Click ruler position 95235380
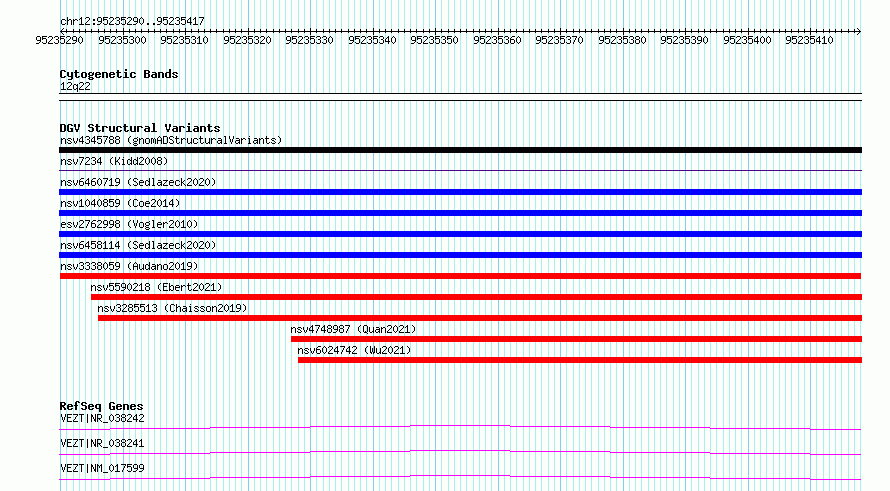Screen dimensions: 890x491 [x=622, y=40]
